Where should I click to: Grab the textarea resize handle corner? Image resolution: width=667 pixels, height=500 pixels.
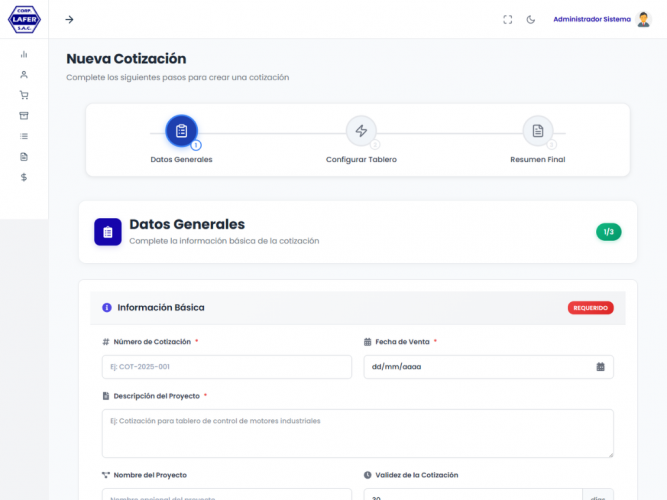tap(610, 455)
